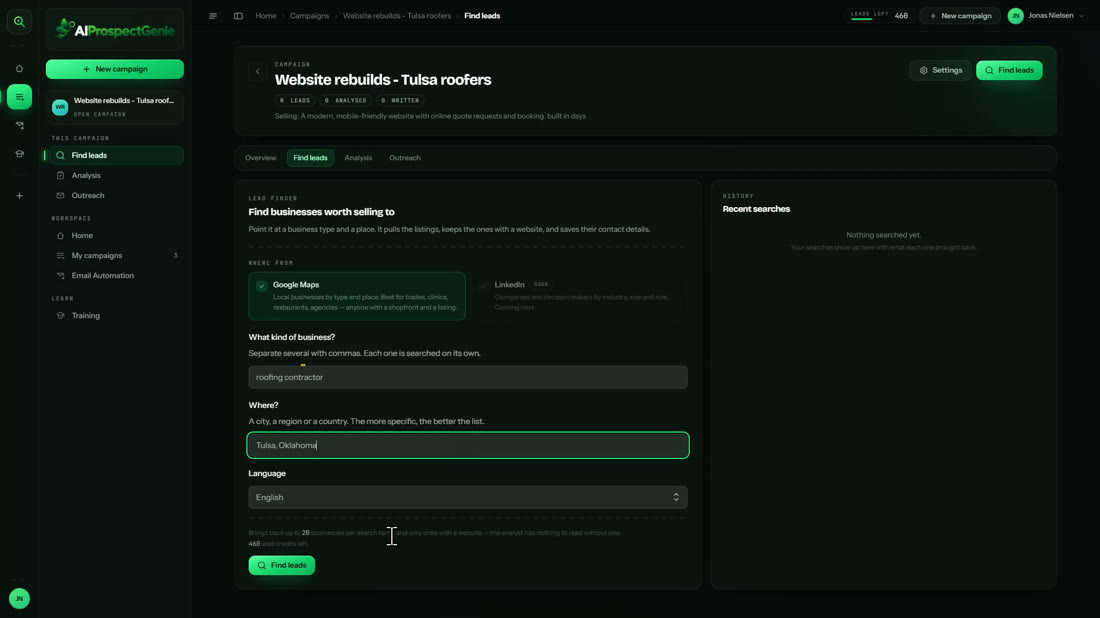
Task: Open the Language dropdown set to English
Action: [468, 497]
